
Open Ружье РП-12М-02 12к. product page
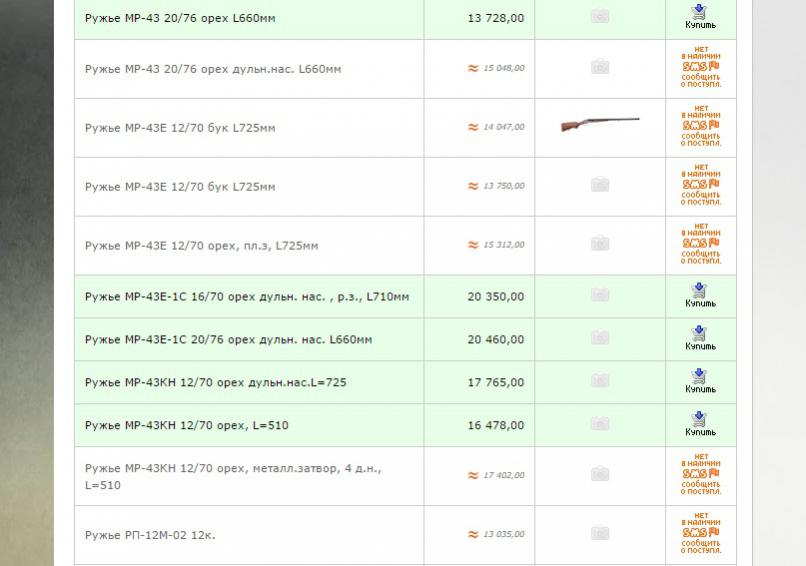[150, 535]
